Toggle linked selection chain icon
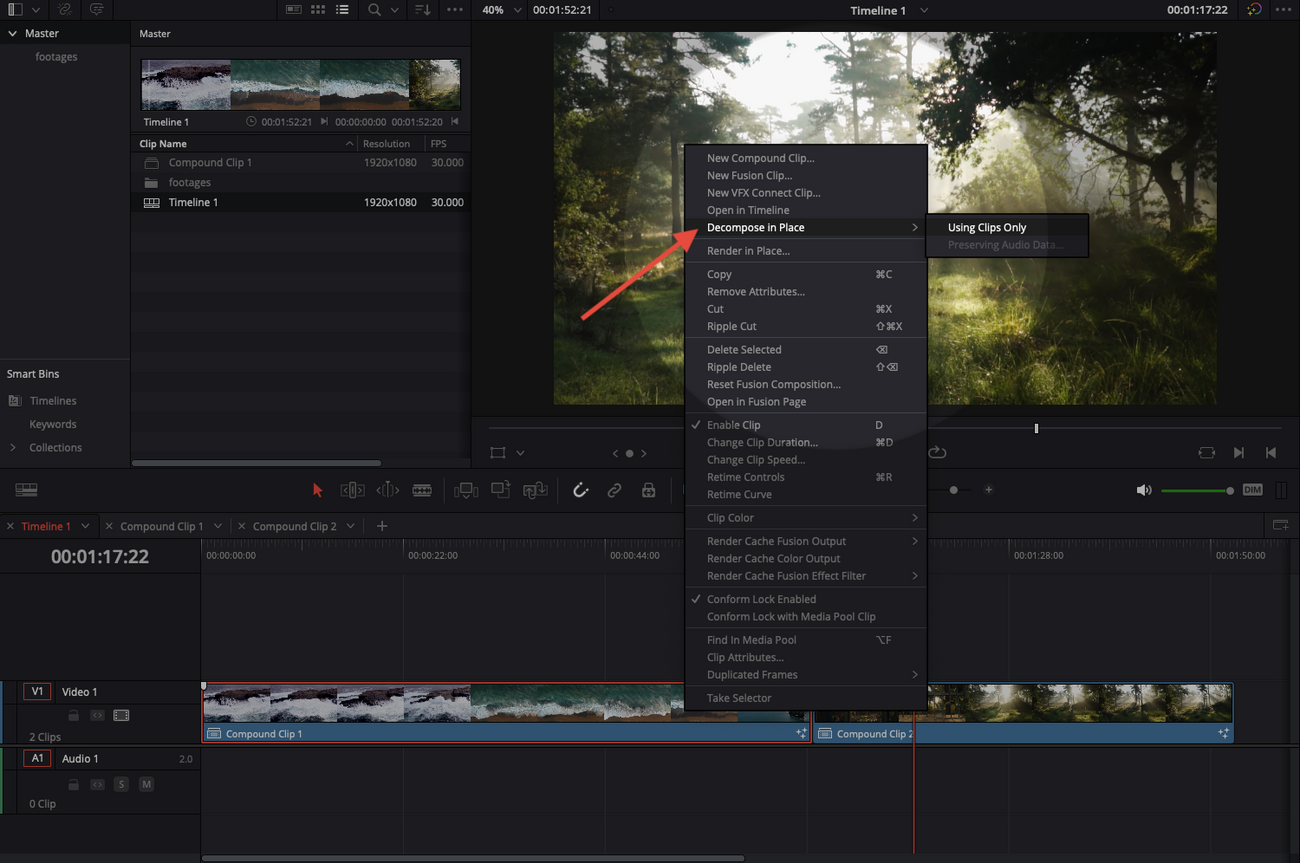Viewport: 1300px width, 863px height. (614, 490)
